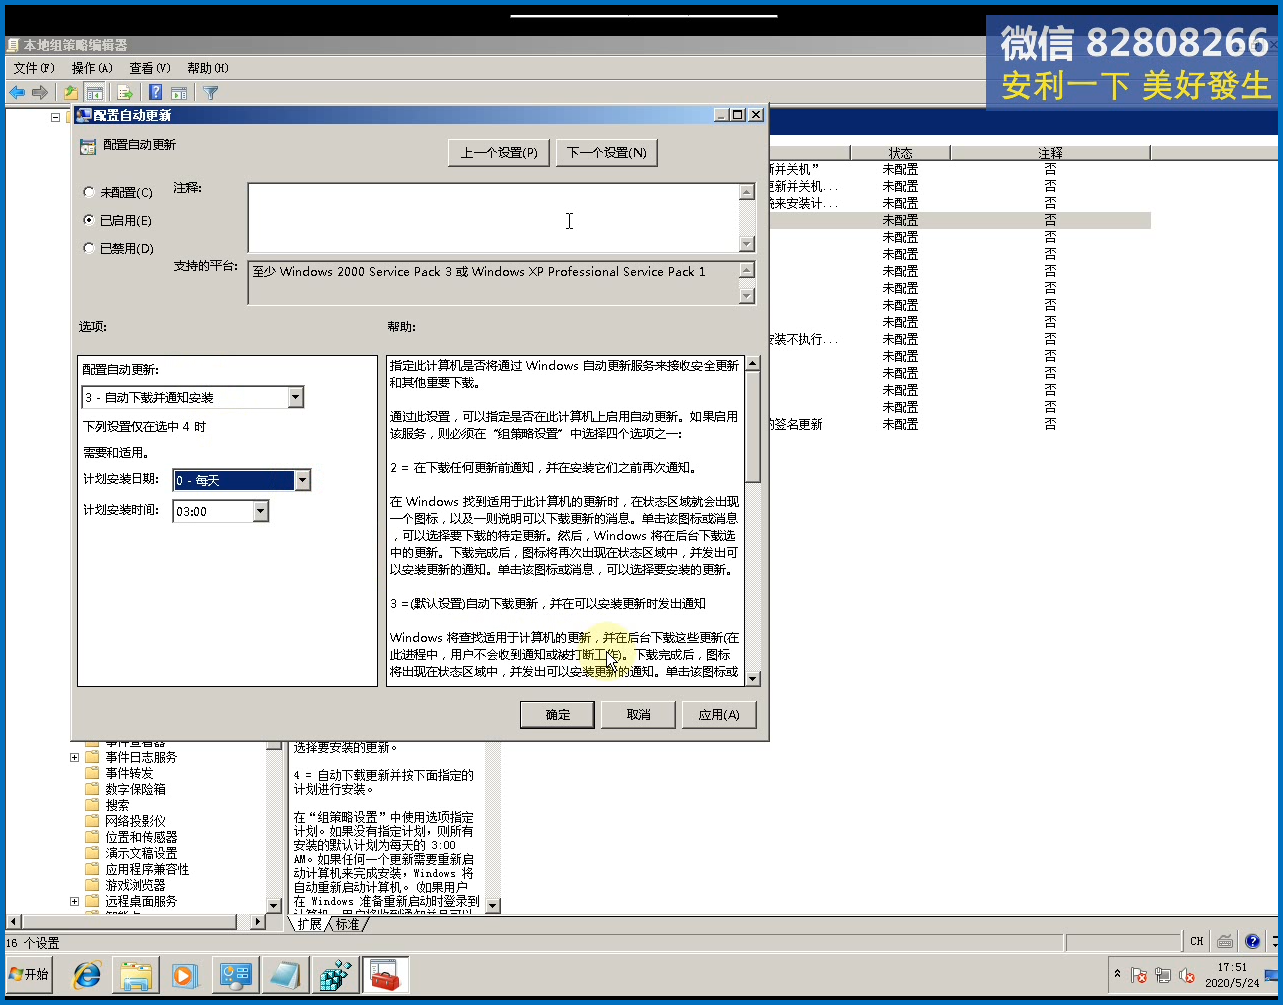Viewport: 1283px width, 1005px height.
Task: Click the 取消 button
Action: coord(638,714)
